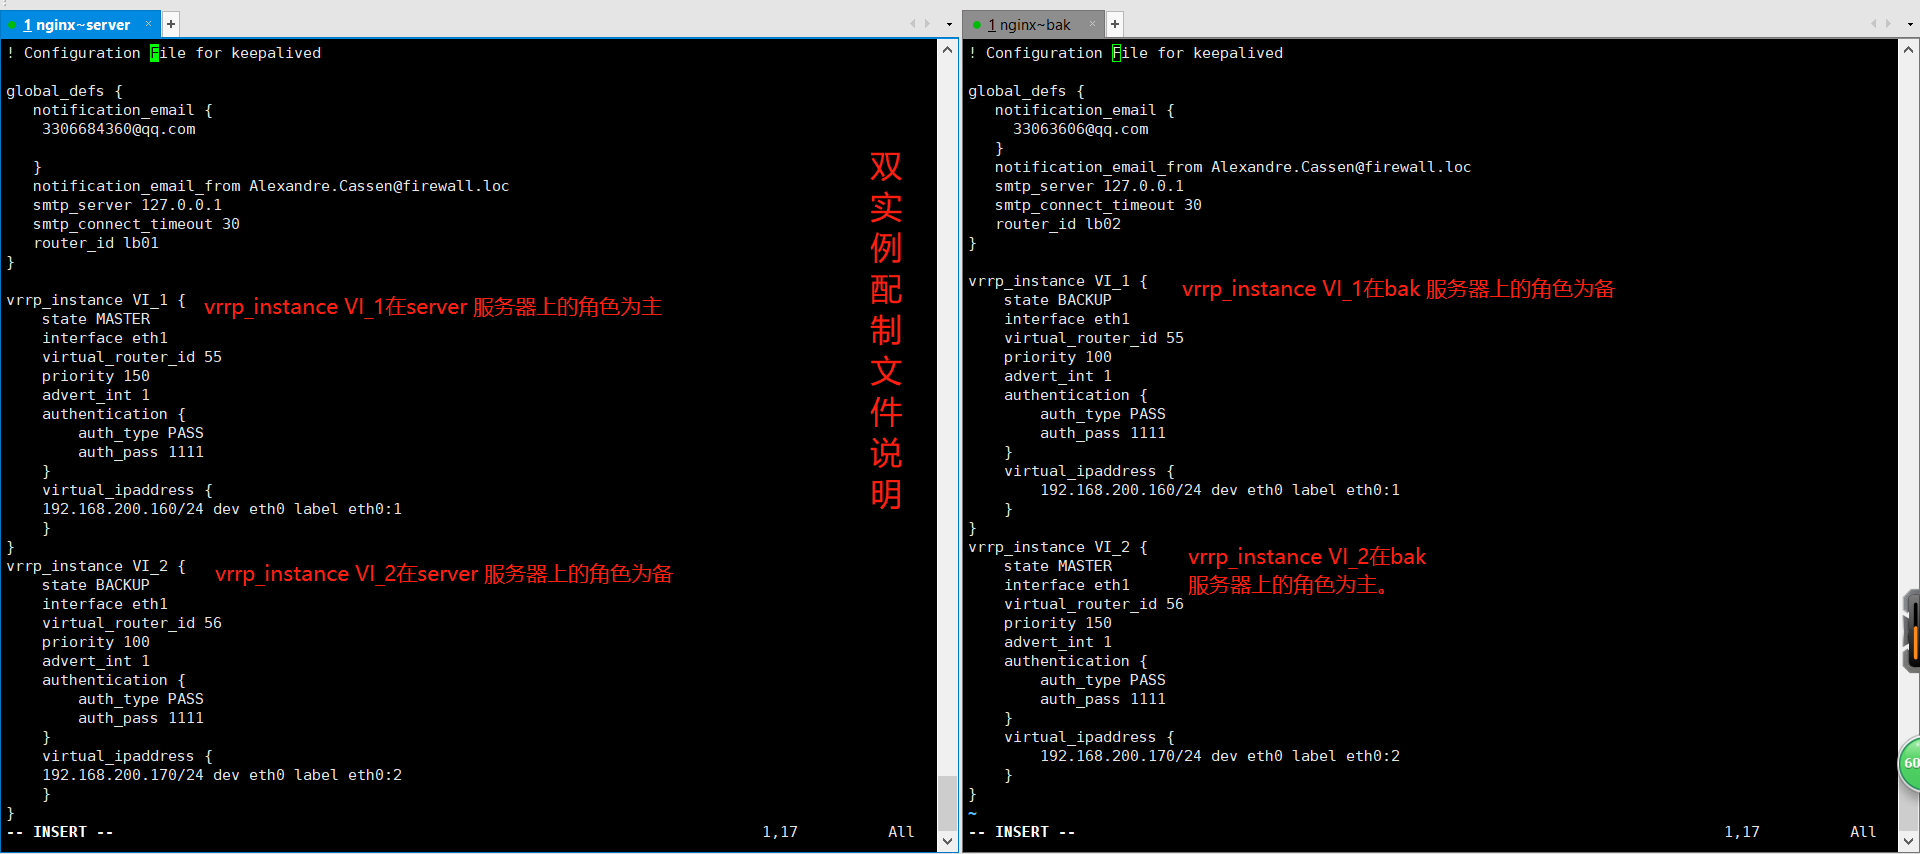The image size is (1920, 854).
Task: Click the scrollbar thumb in the nginx~server terminal
Action: [x=948, y=802]
